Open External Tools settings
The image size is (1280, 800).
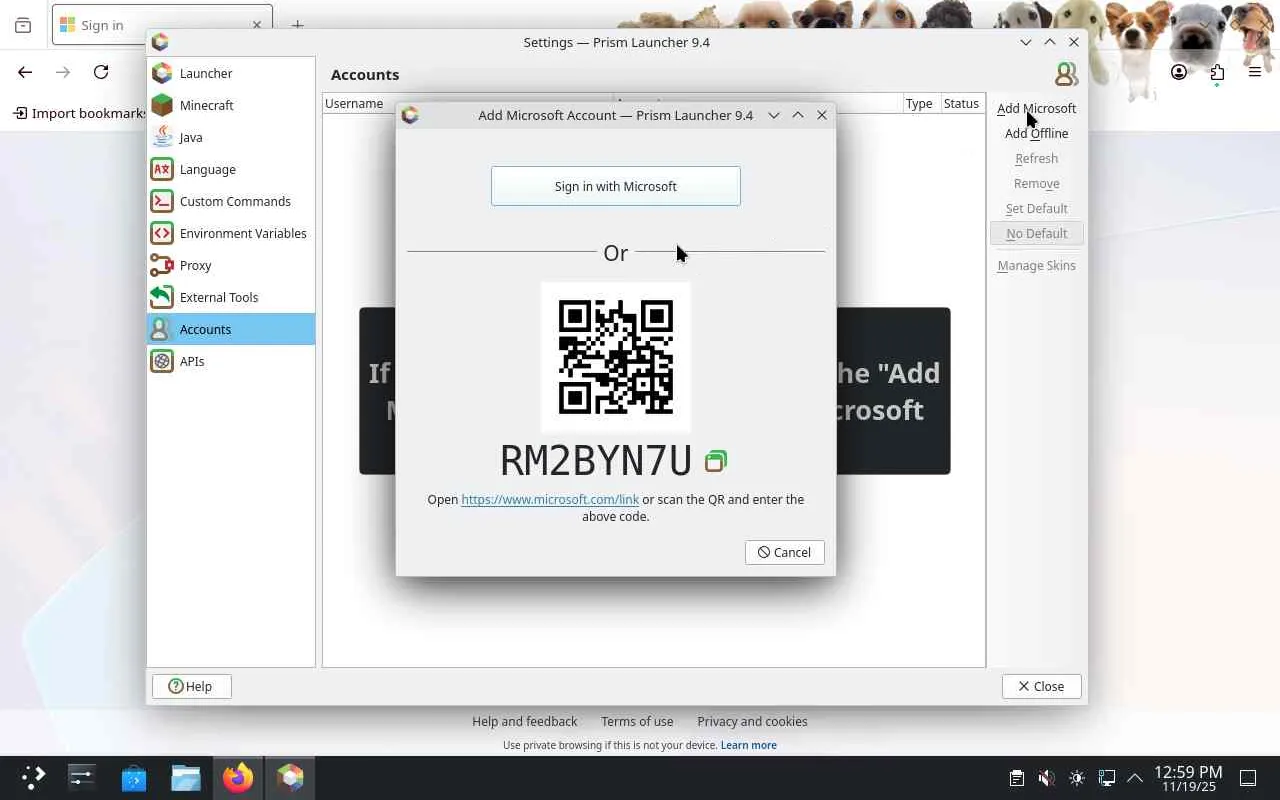tap(231, 297)
